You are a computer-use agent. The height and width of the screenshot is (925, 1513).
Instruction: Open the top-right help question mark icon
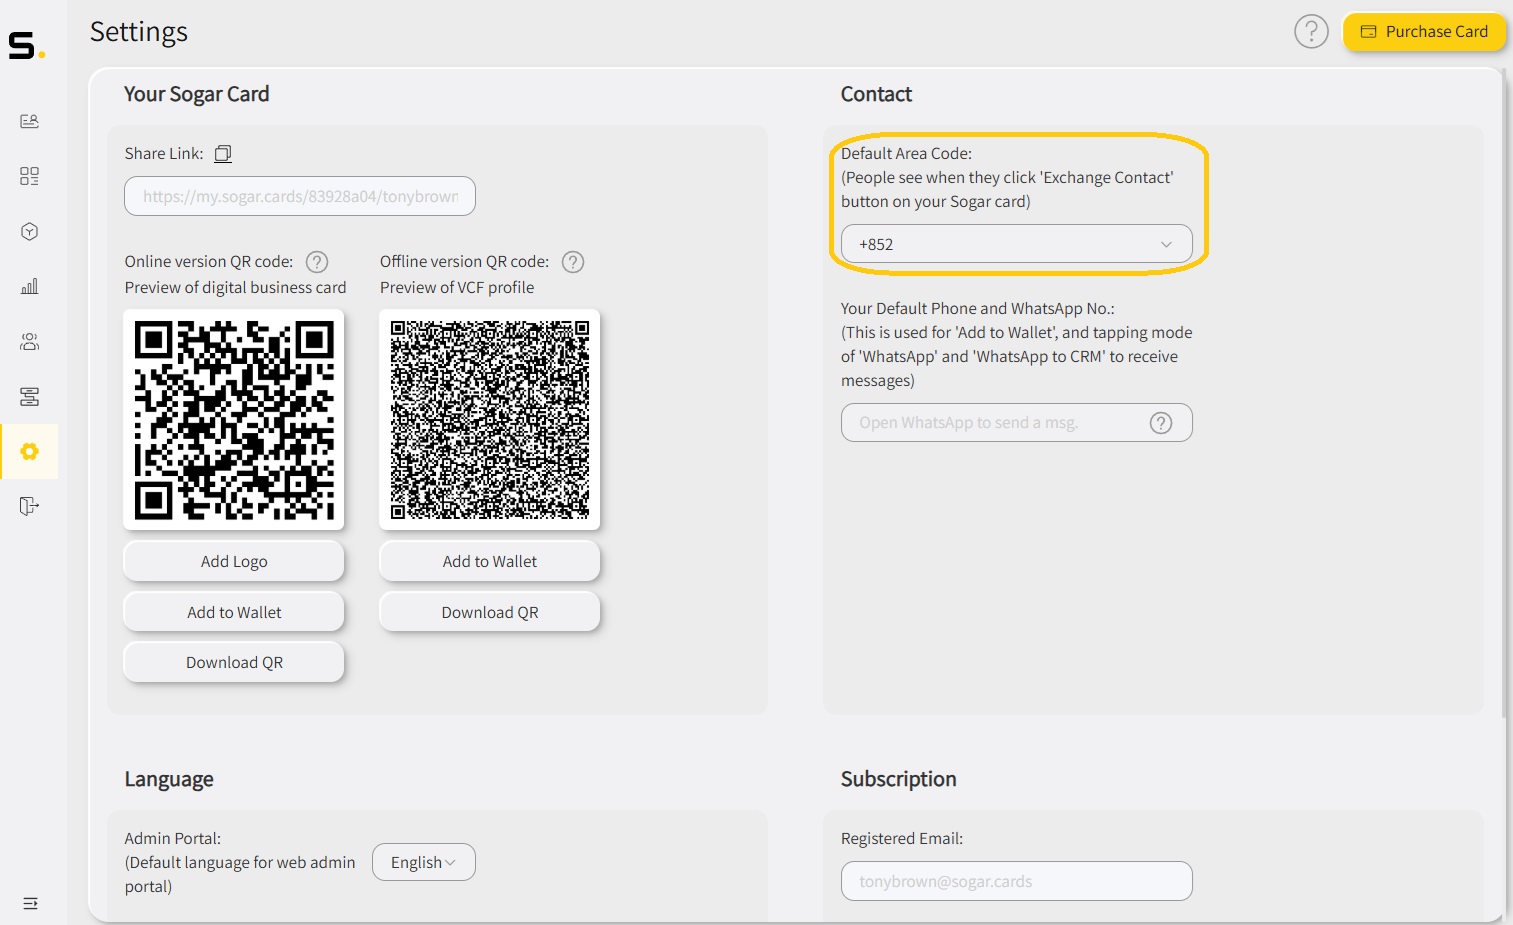tap(1310, 32)
